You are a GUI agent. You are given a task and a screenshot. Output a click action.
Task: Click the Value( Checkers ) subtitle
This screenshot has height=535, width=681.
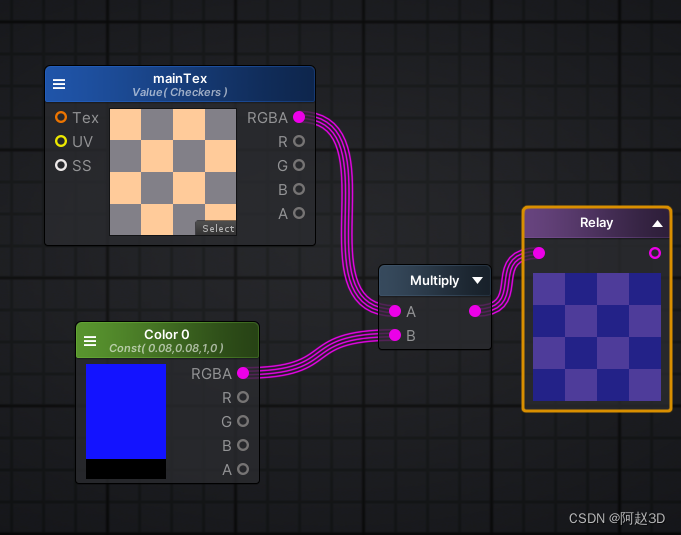pos(180,92)
